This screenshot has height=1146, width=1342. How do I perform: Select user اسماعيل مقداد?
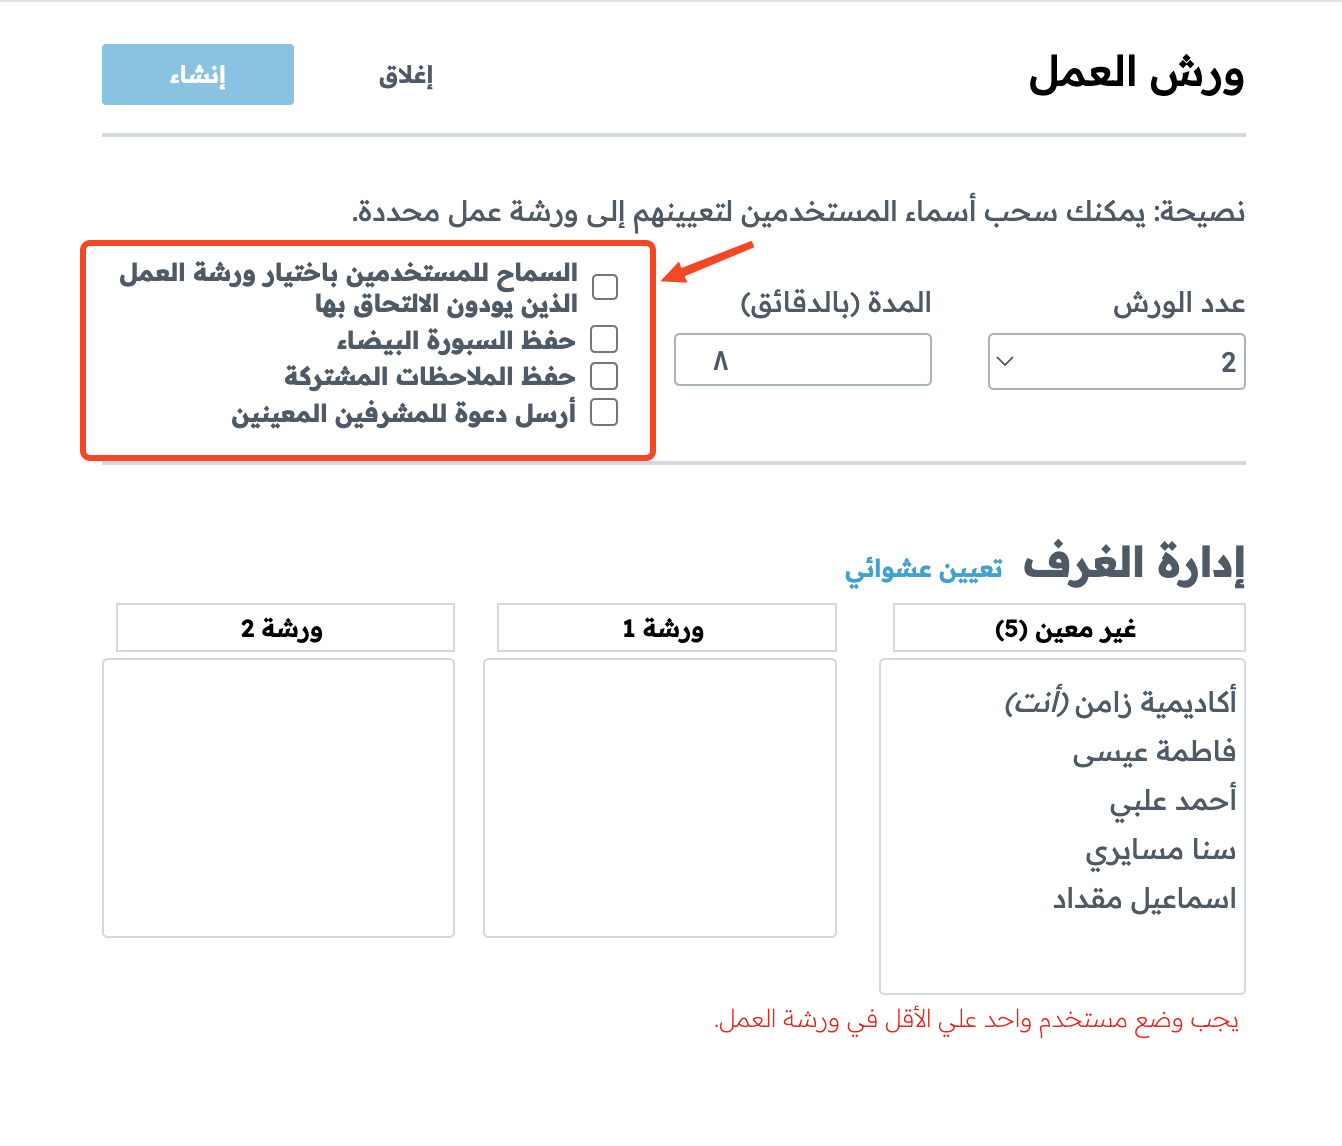pos(1144,899)
